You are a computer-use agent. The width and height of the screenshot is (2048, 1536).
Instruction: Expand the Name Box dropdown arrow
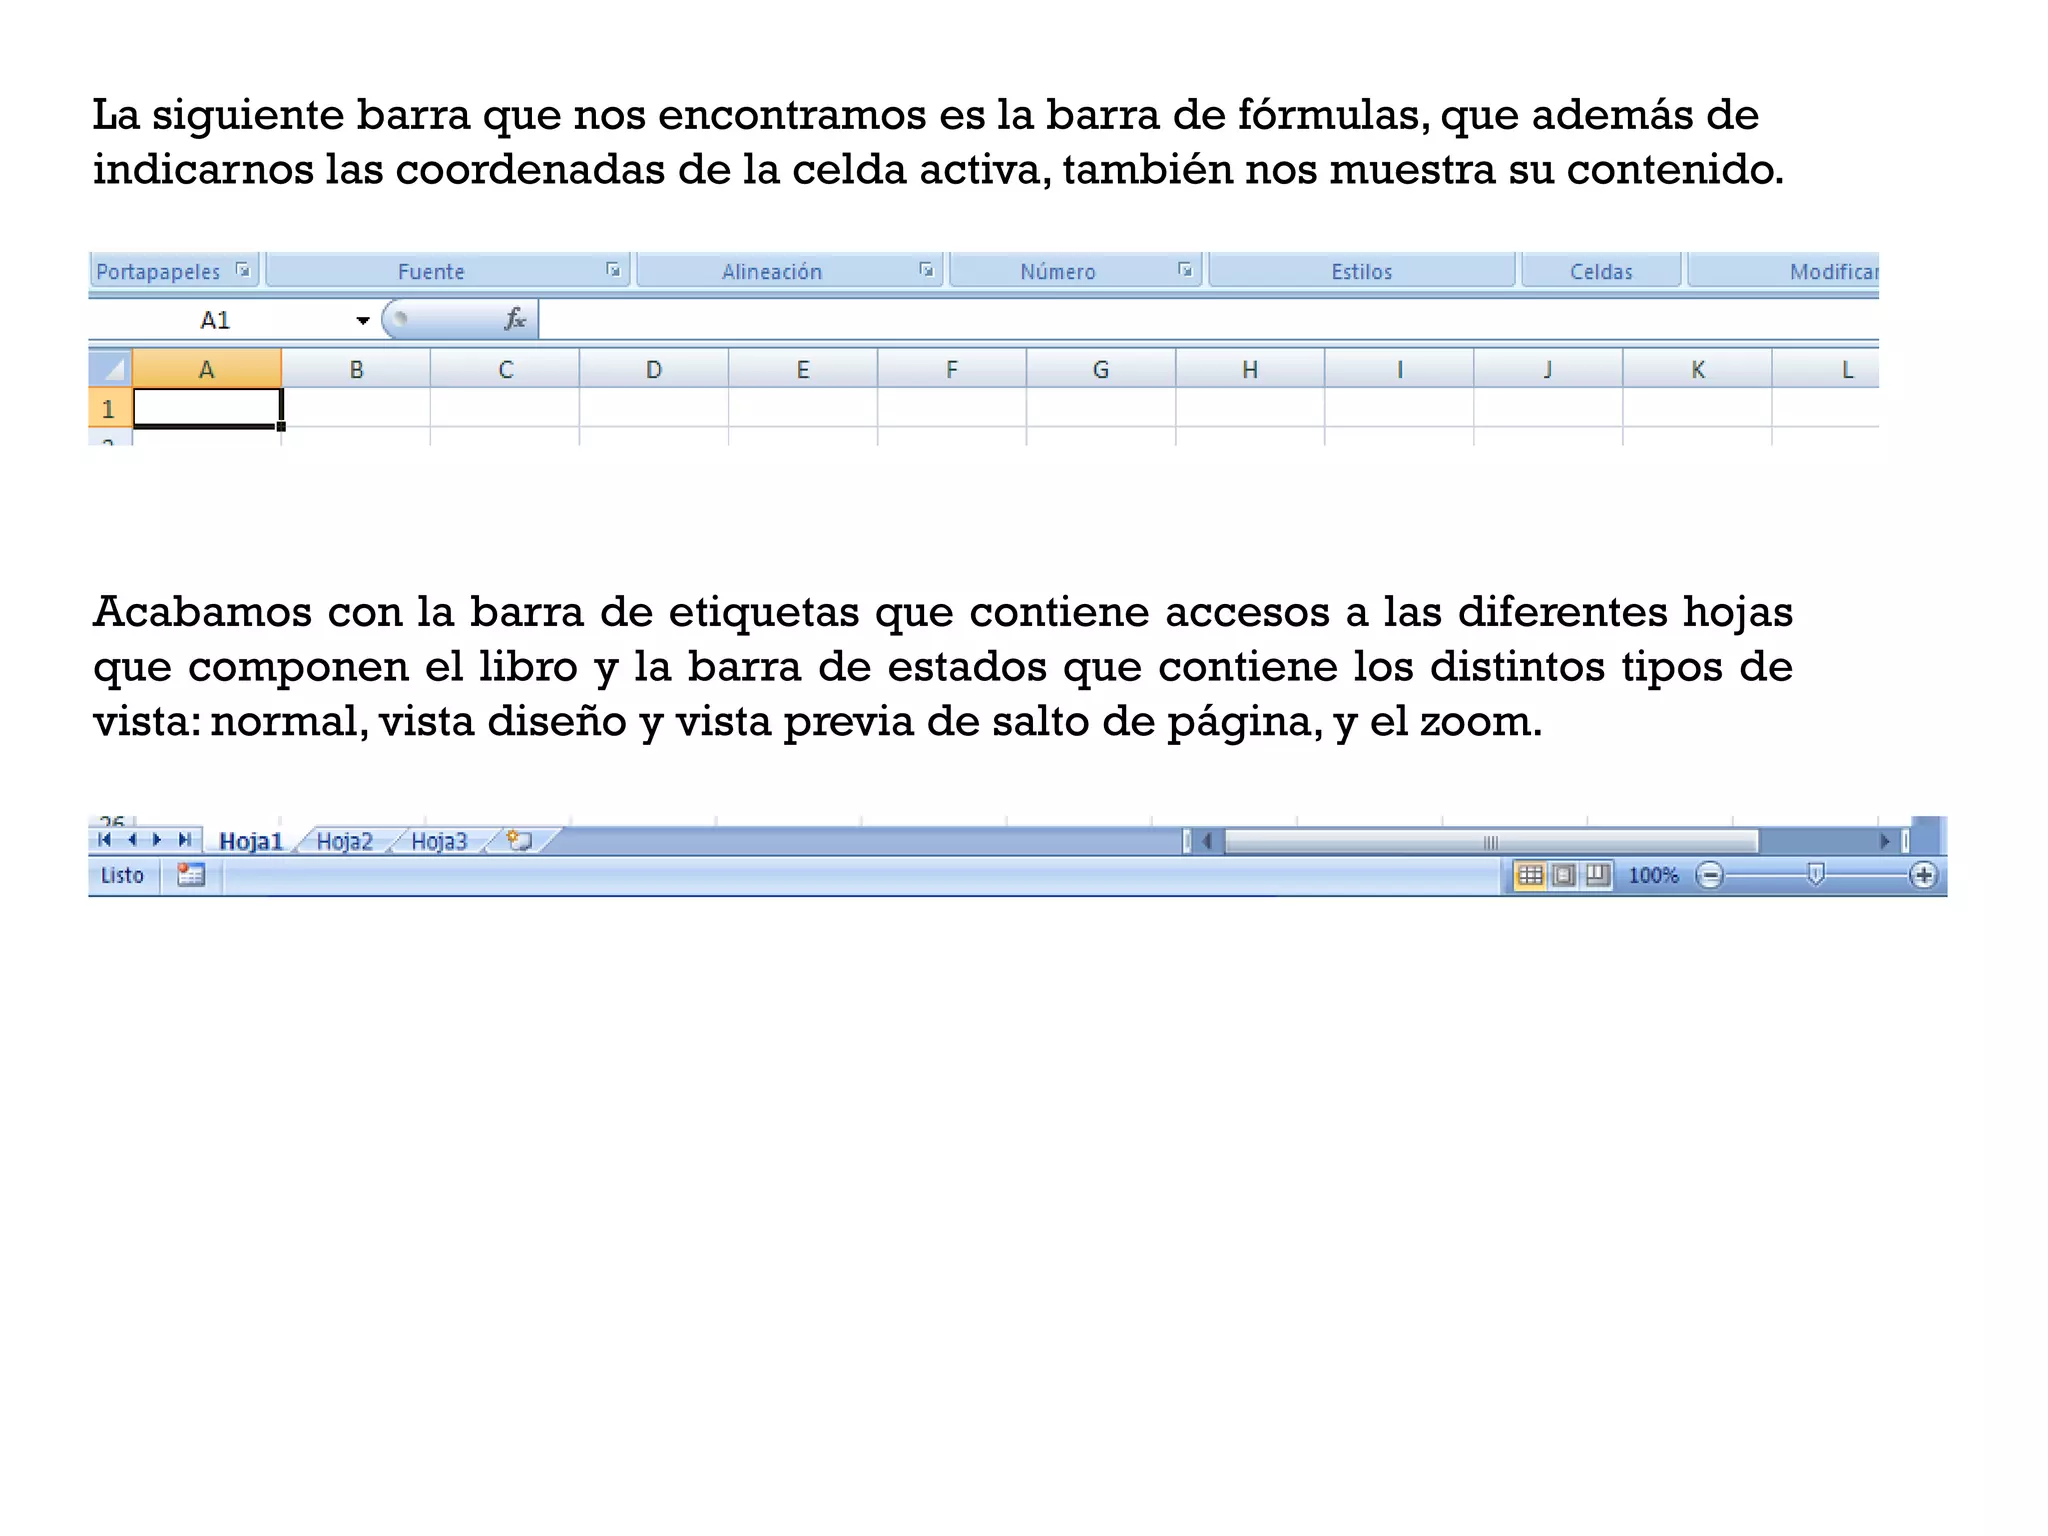click(x=363, y=320)
